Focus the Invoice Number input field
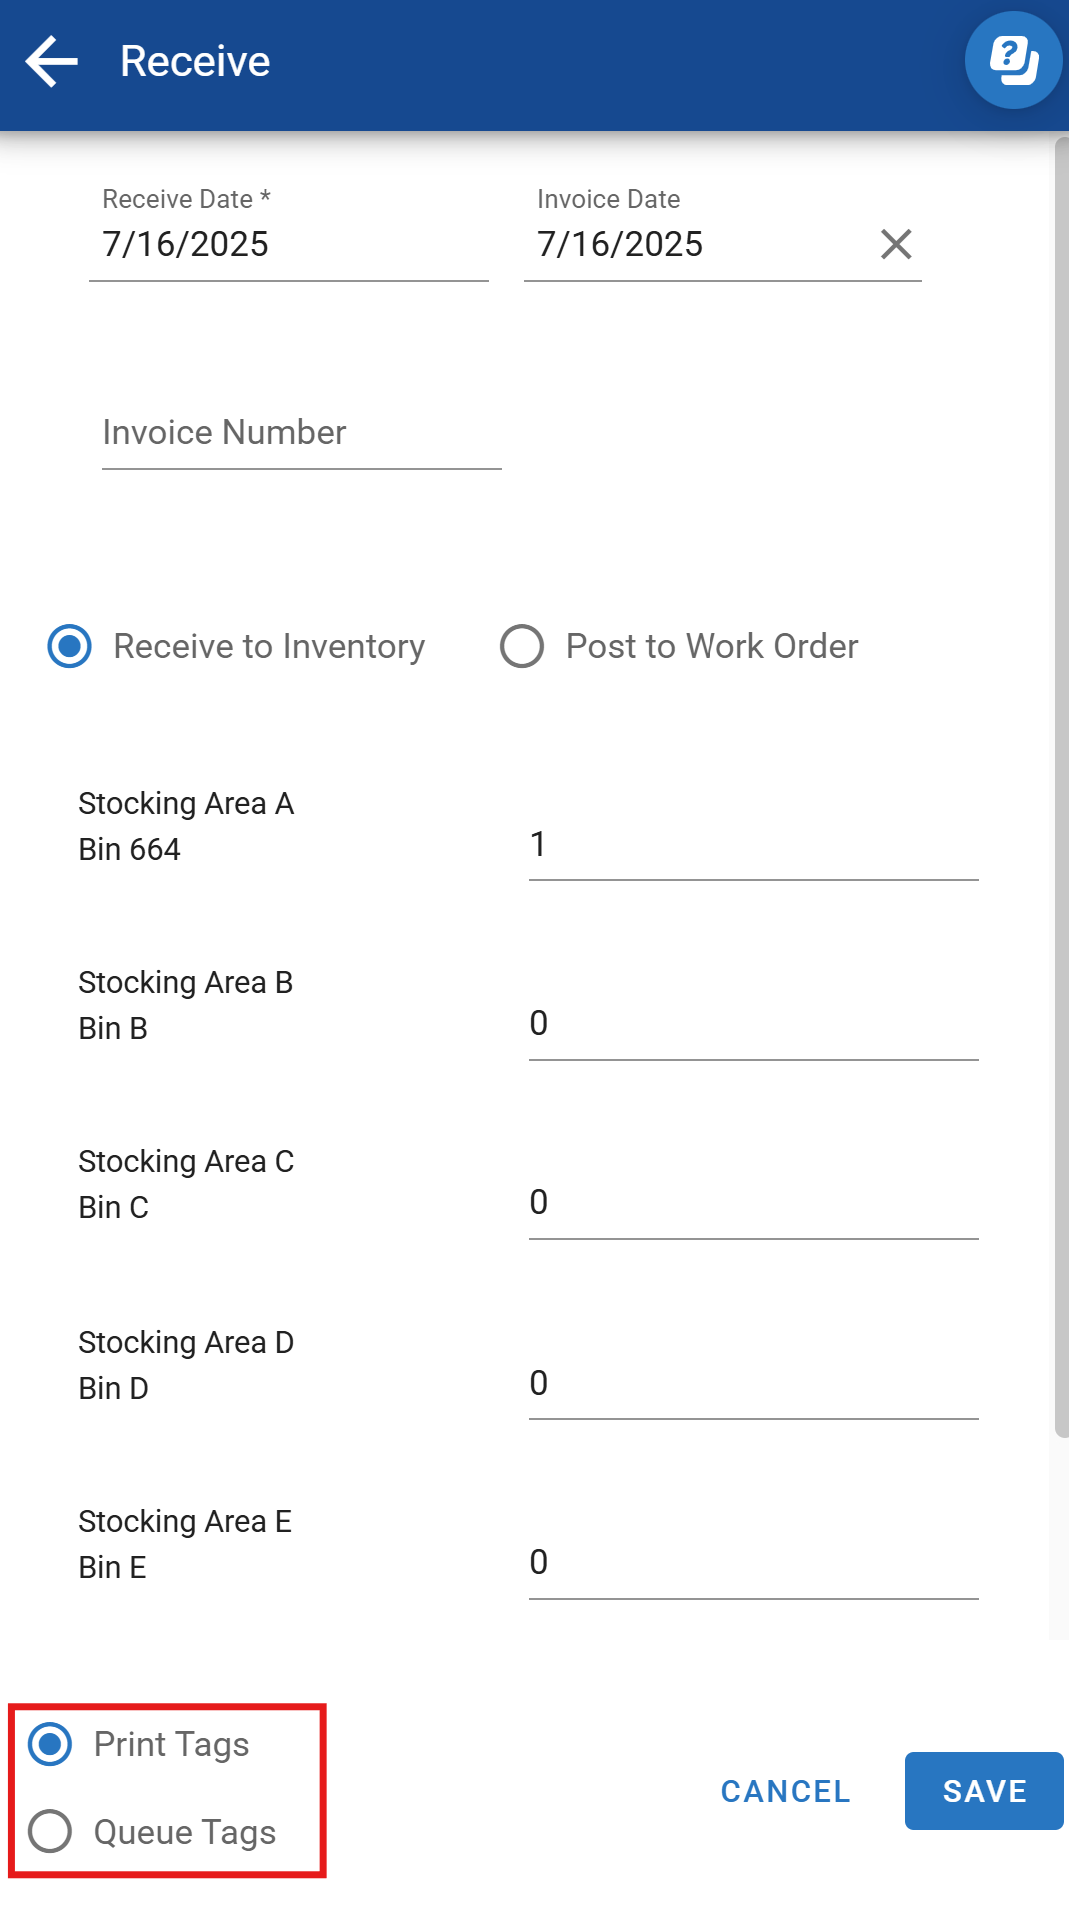The height and width of the screenshot is (1919, 1069). [x=300, y=434]
